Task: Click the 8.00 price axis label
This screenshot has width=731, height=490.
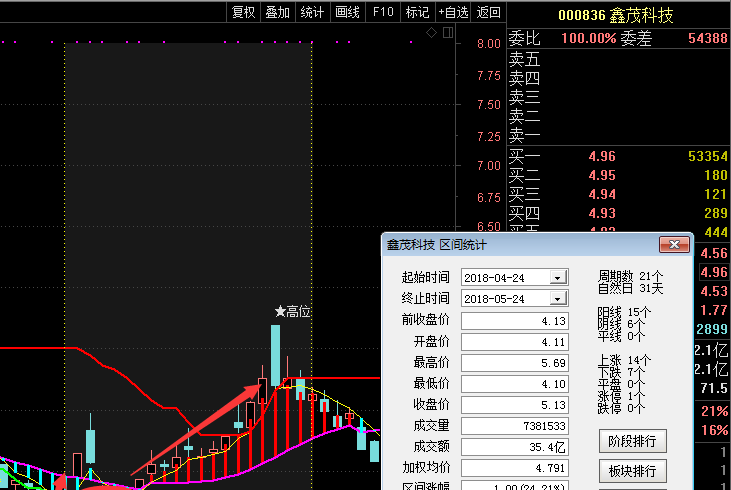Action: (489, 44)
